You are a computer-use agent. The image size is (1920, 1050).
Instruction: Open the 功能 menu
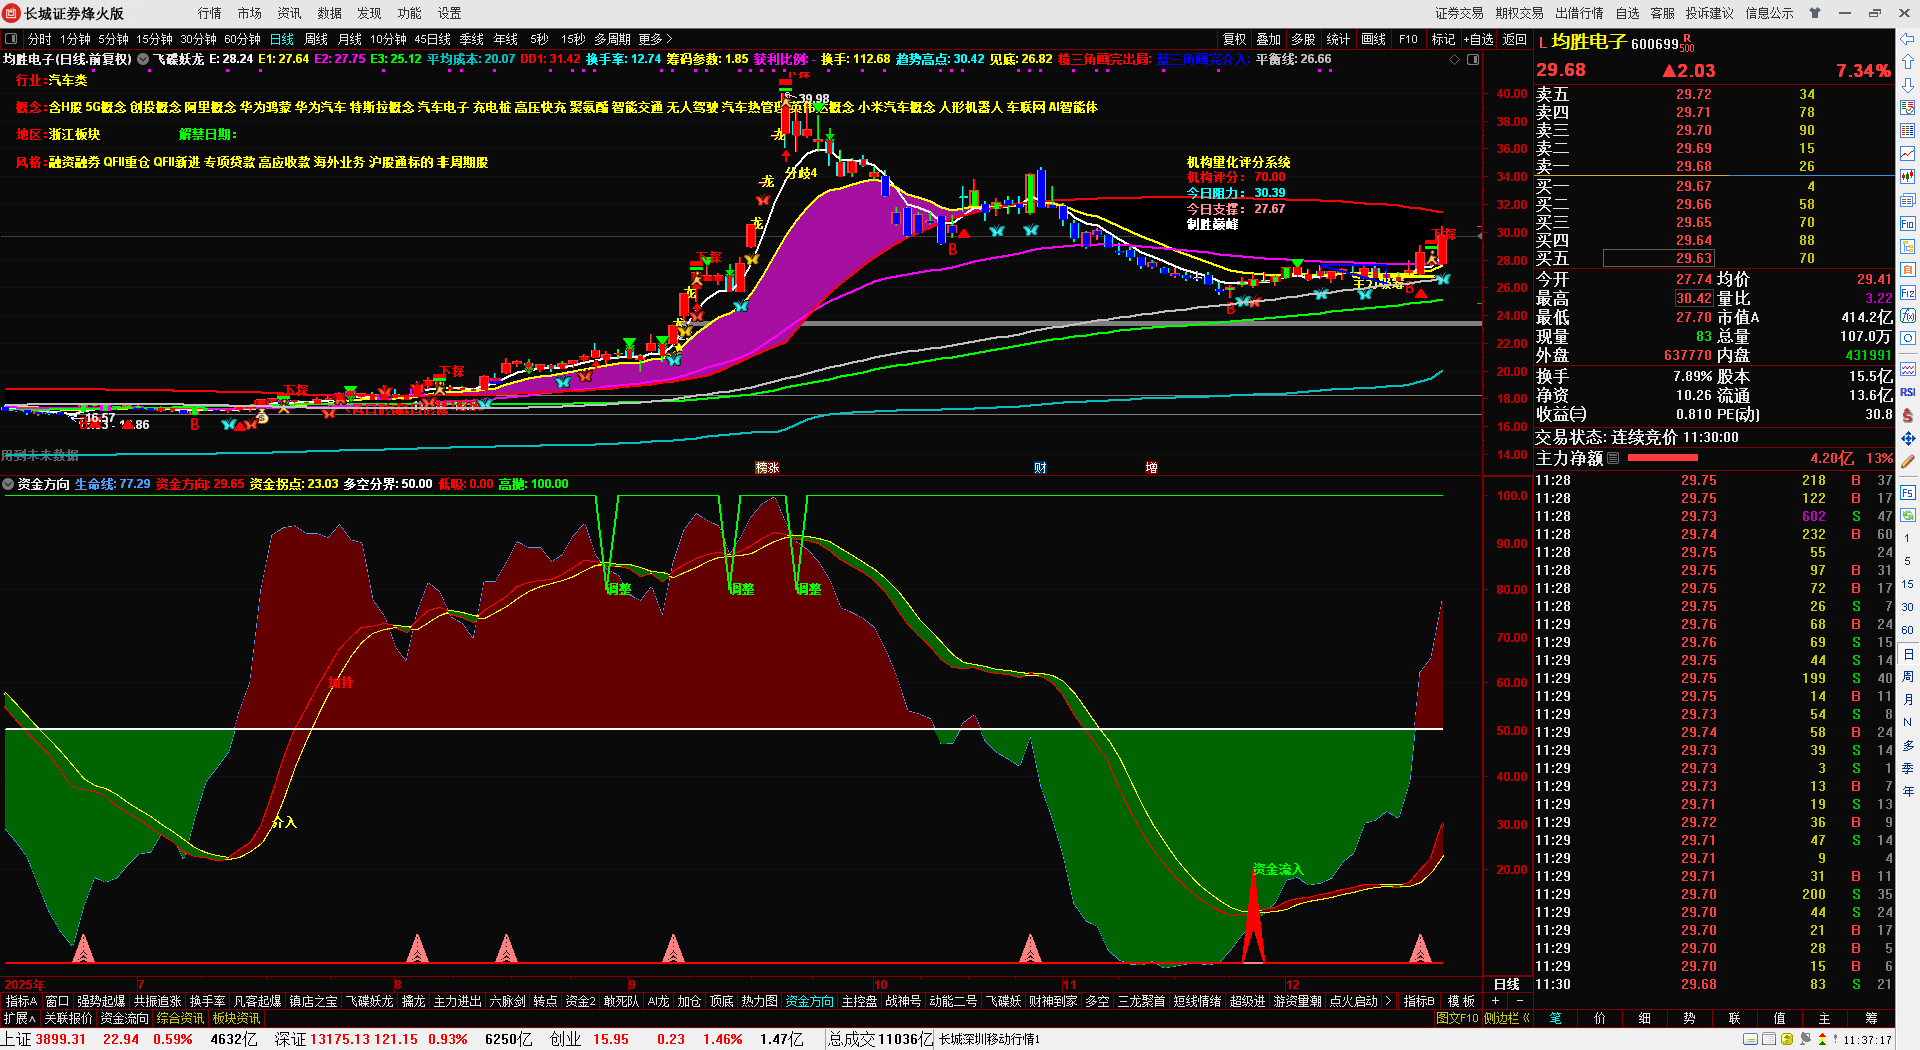pos(409,13)
